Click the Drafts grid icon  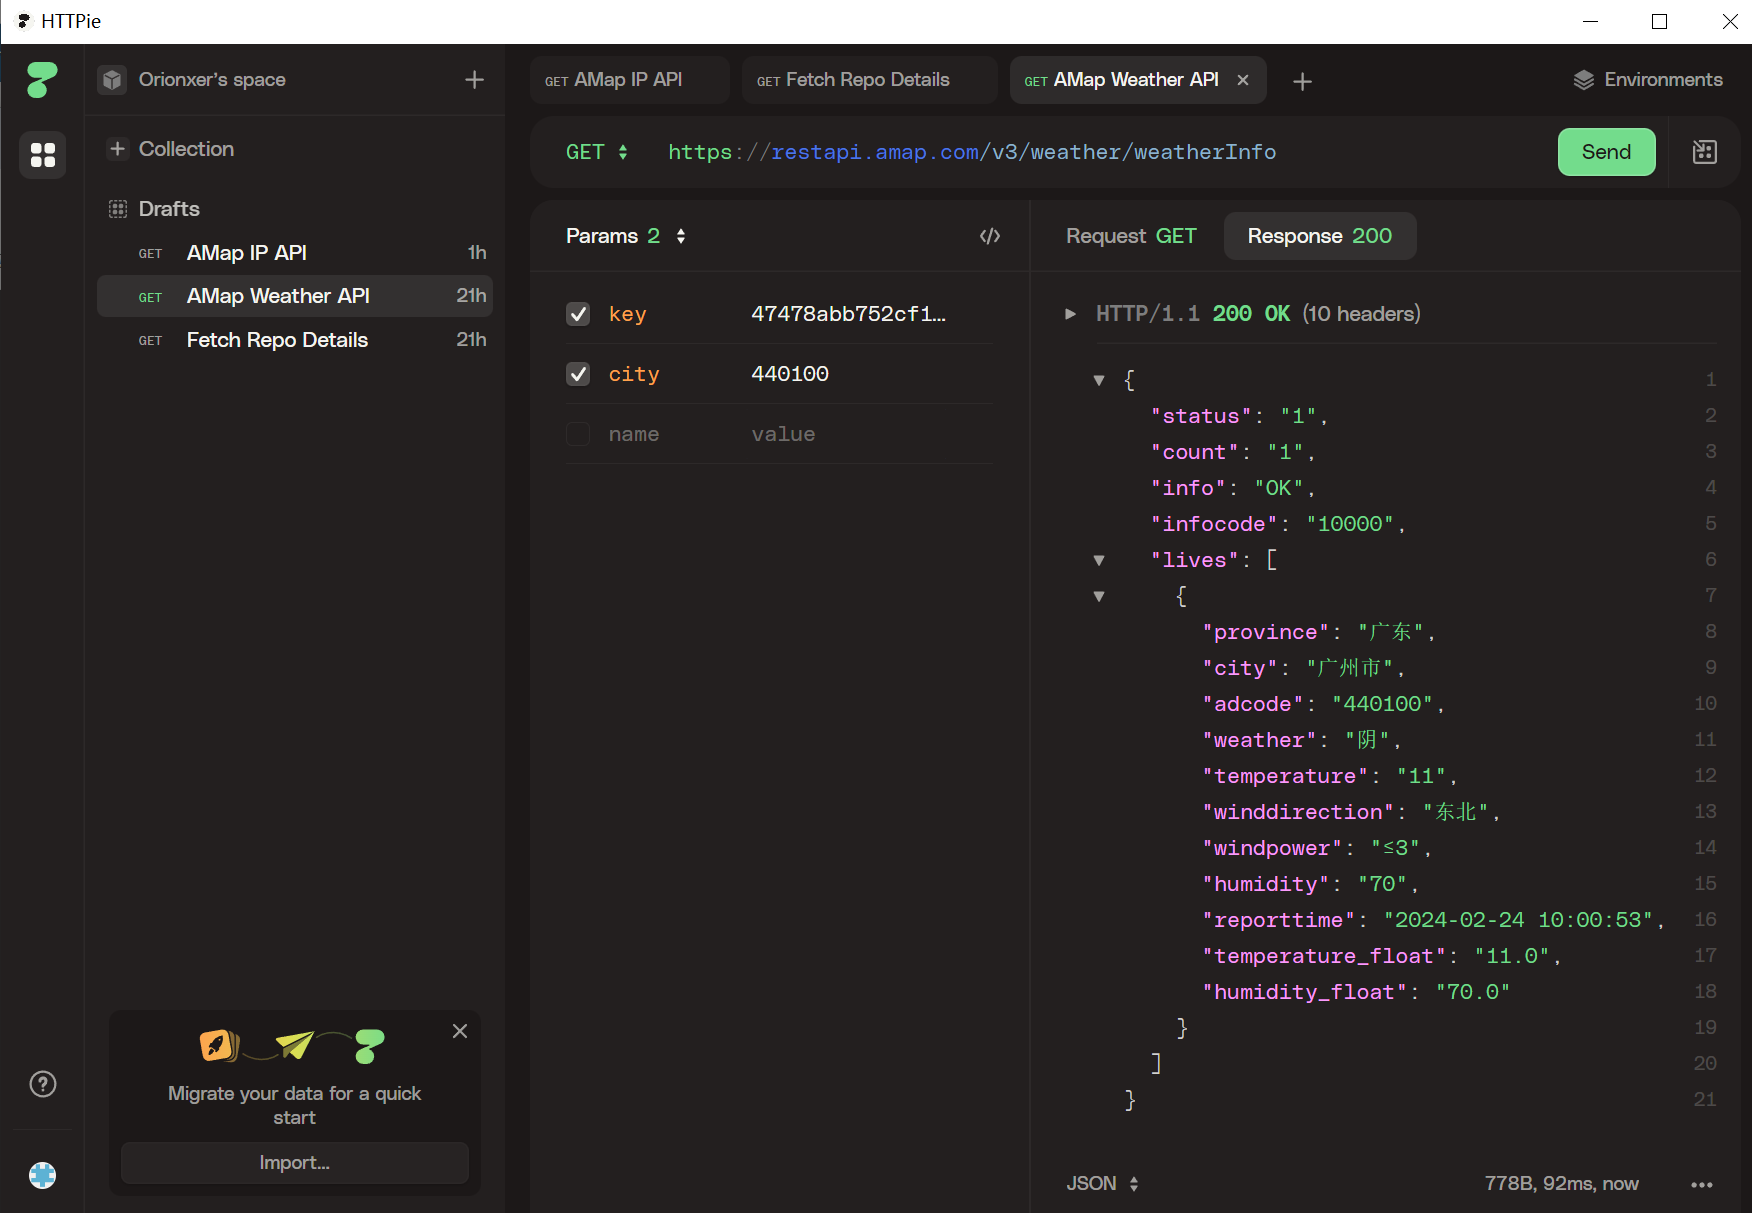(x=118, y=209)
